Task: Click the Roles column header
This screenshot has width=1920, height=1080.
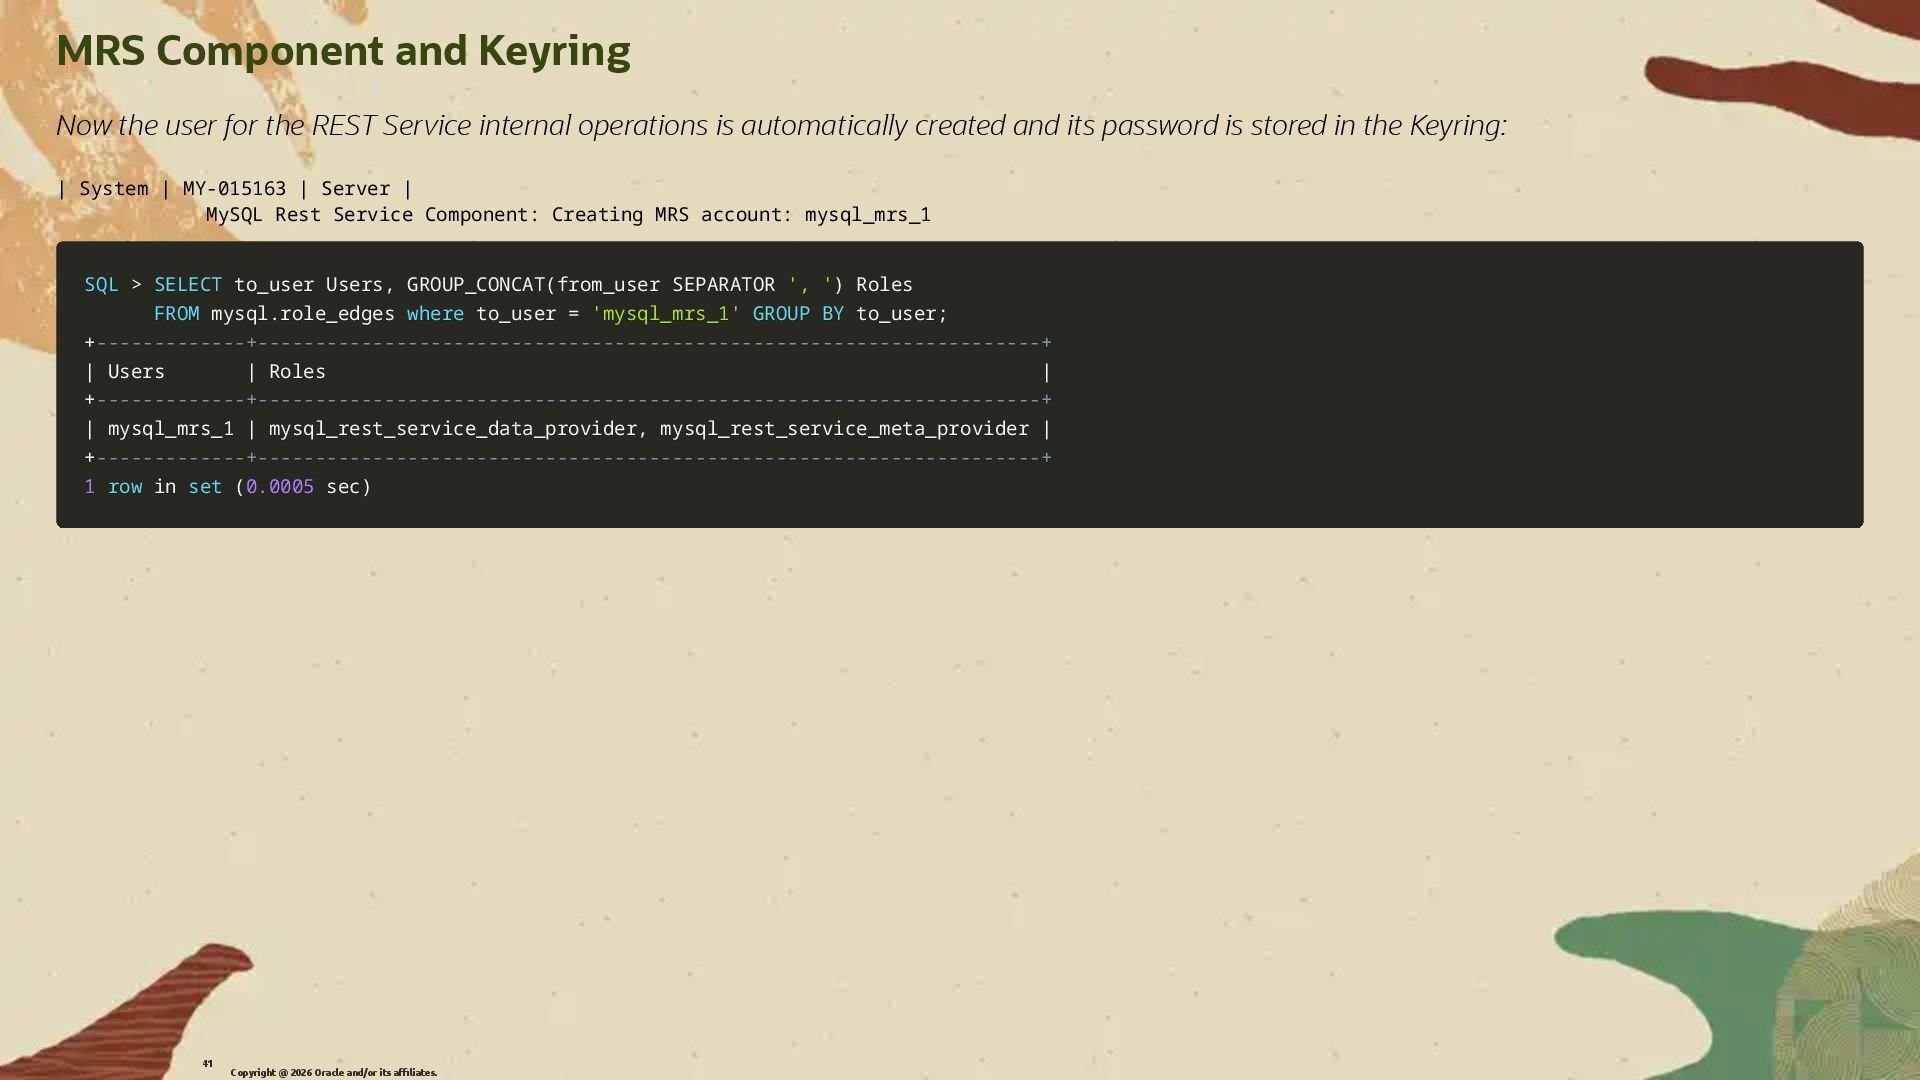Action: (297, 372)
